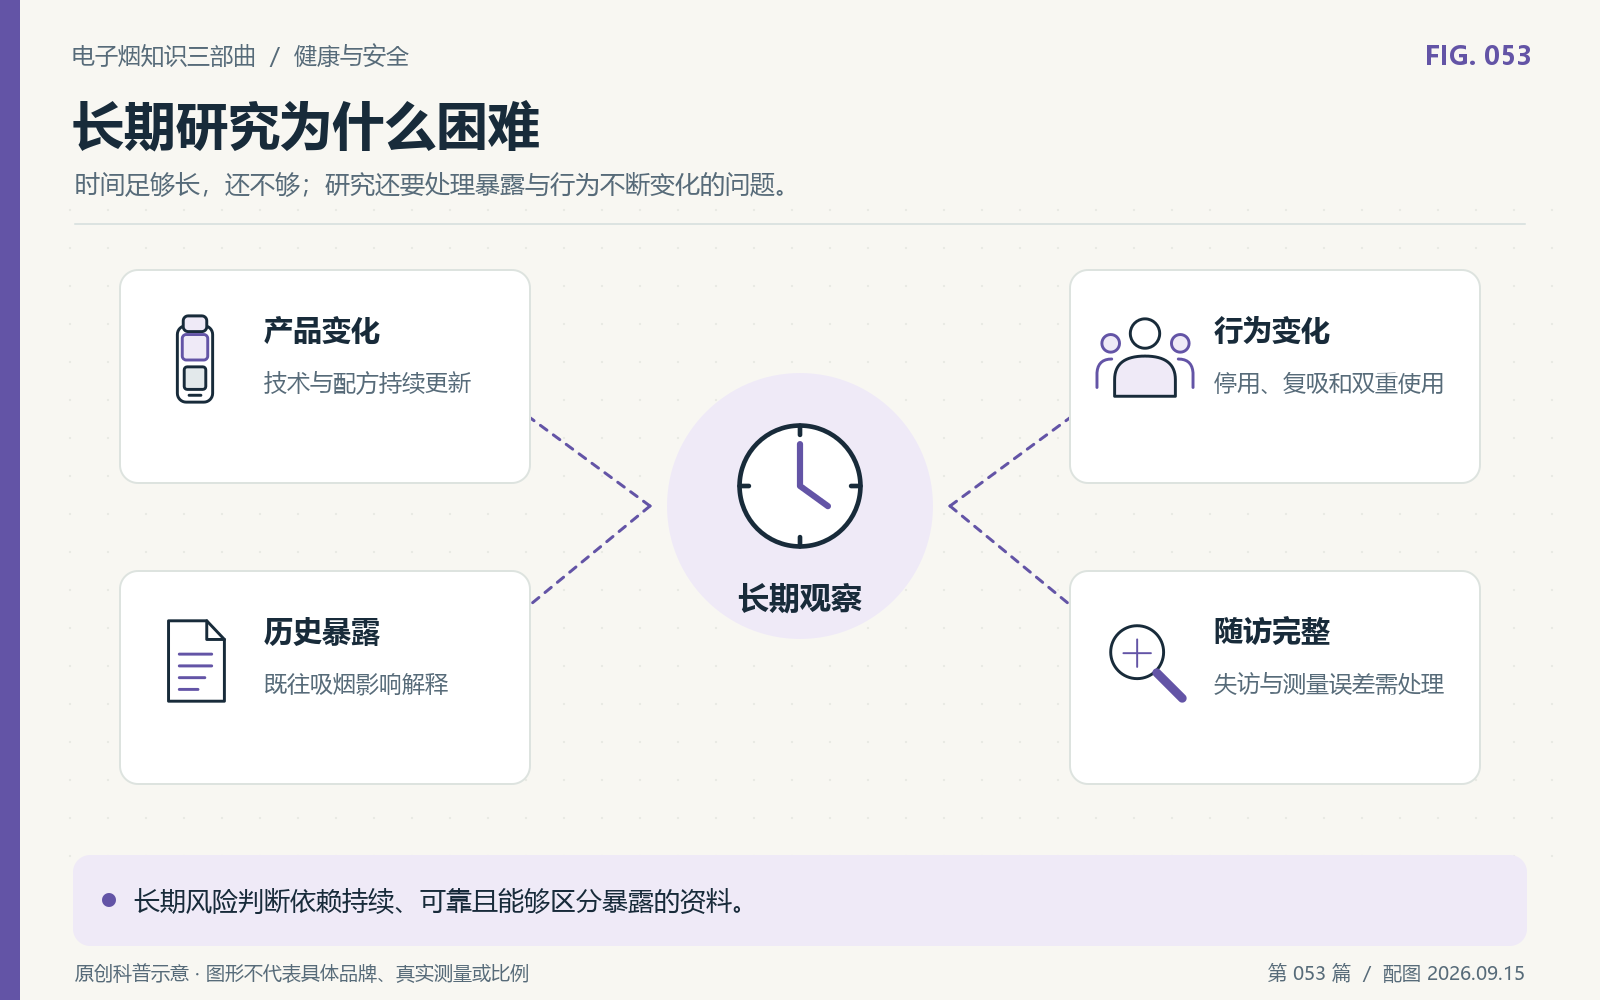Click the breadcrumb segment 健康与安全
This screenshot has height=1000, width=1600.
pos(351,56)
